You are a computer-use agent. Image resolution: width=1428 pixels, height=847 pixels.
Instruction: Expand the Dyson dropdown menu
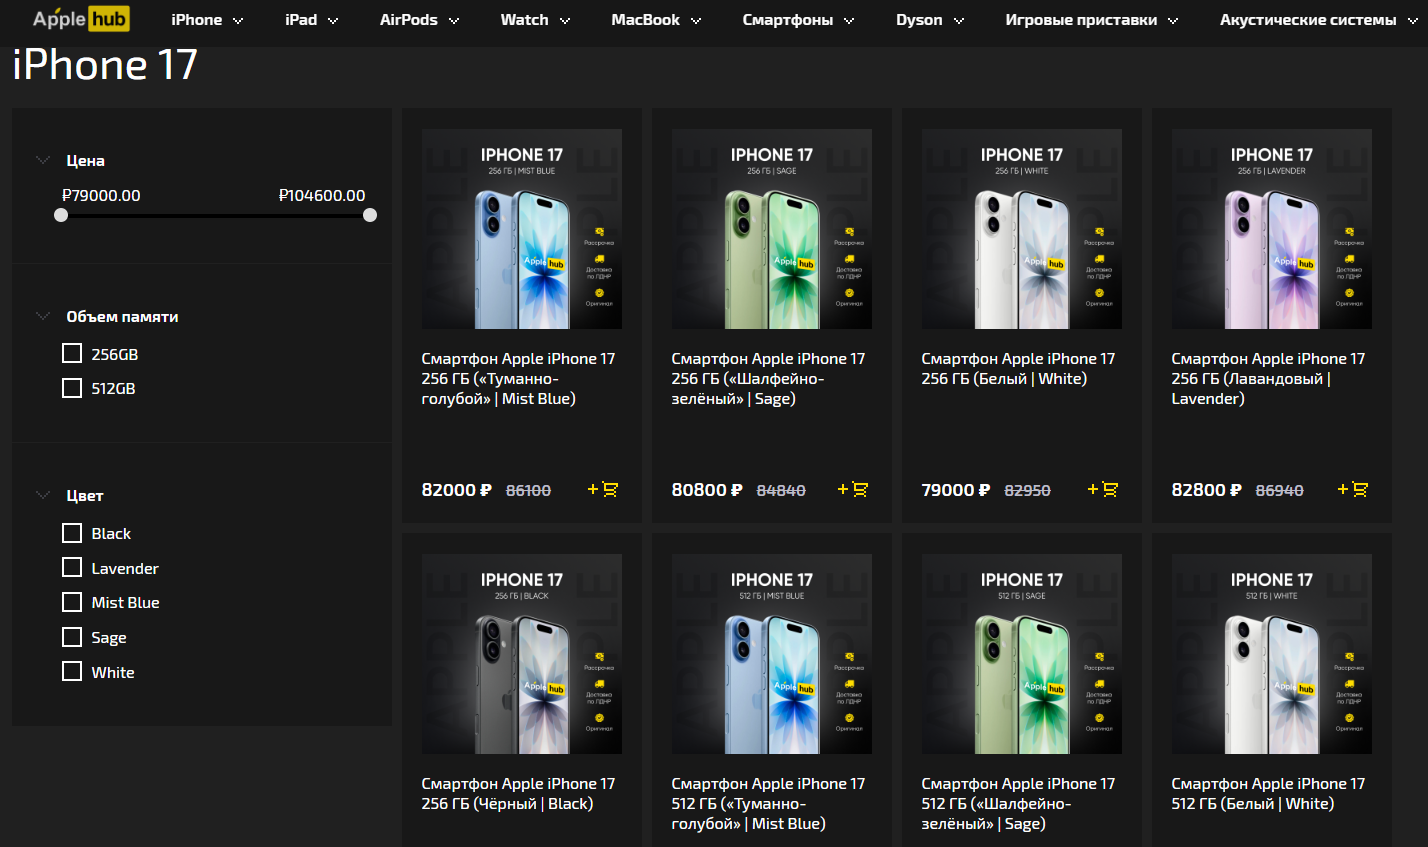[929, 20]
